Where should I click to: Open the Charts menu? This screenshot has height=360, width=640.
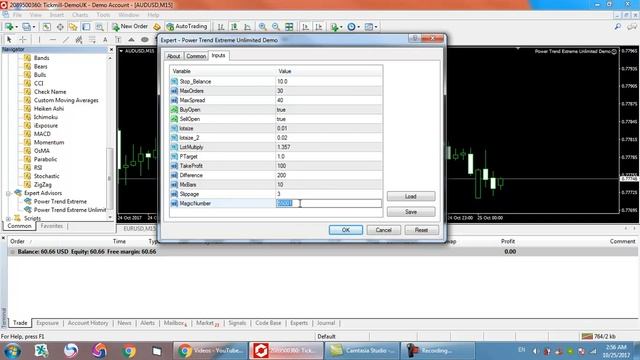[80, 15]
